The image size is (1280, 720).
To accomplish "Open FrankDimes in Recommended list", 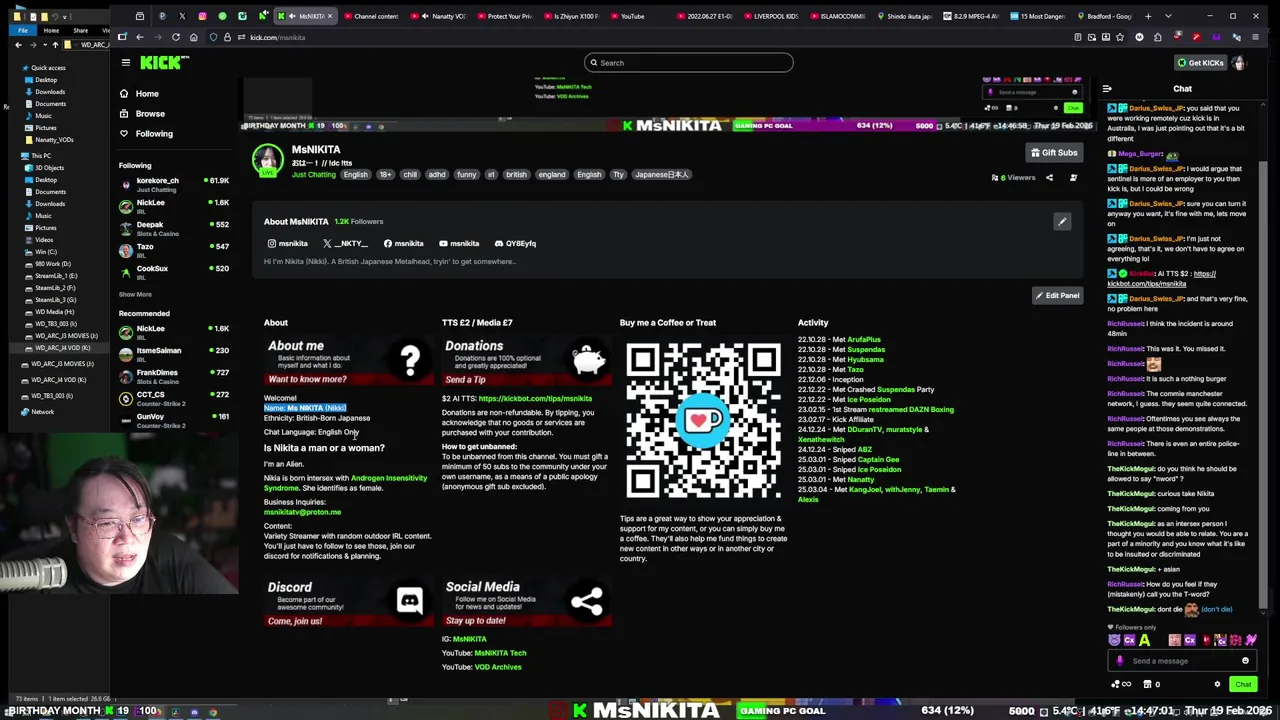I will (173, 376).
